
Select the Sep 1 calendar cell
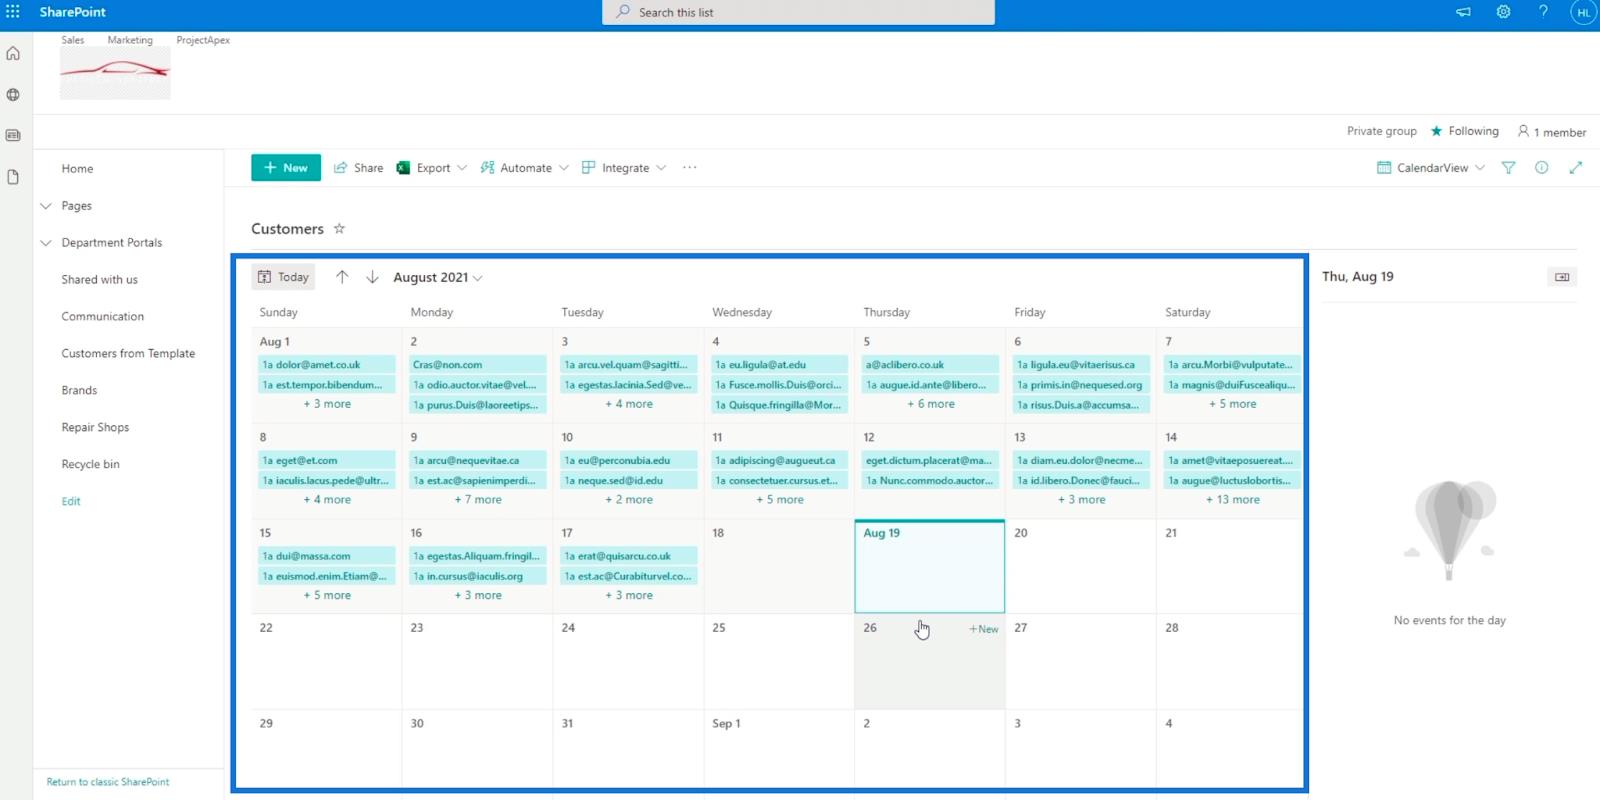pyautogui.click(x=779, y=750)
